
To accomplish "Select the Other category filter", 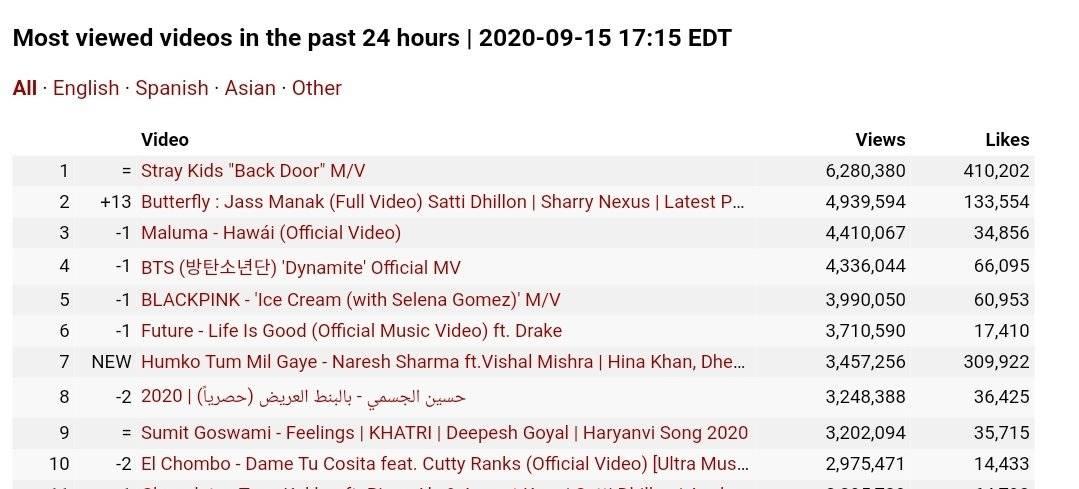I will click(317, 88).
